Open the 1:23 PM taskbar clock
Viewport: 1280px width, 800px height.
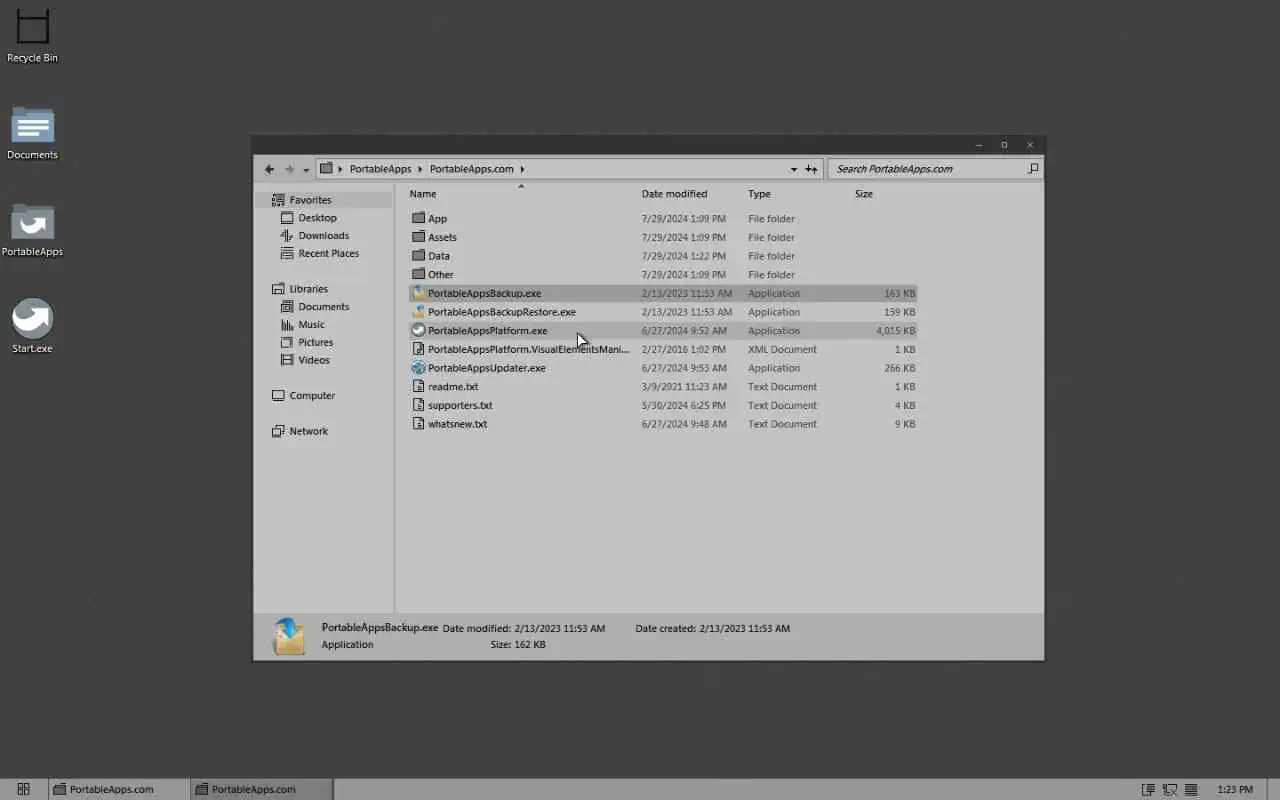(1236, 790)
